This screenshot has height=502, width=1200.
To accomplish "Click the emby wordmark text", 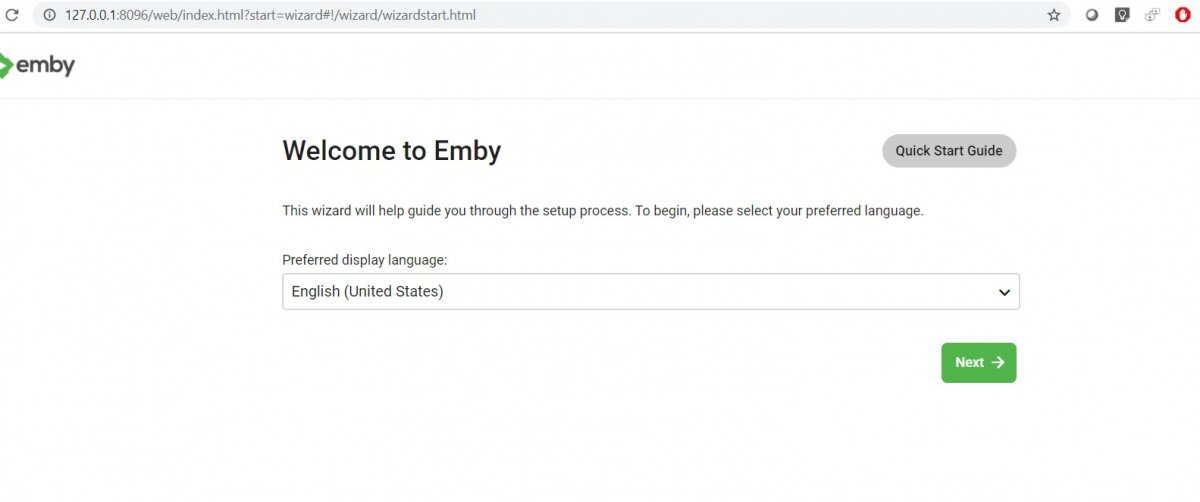I will tap(46, 66).
